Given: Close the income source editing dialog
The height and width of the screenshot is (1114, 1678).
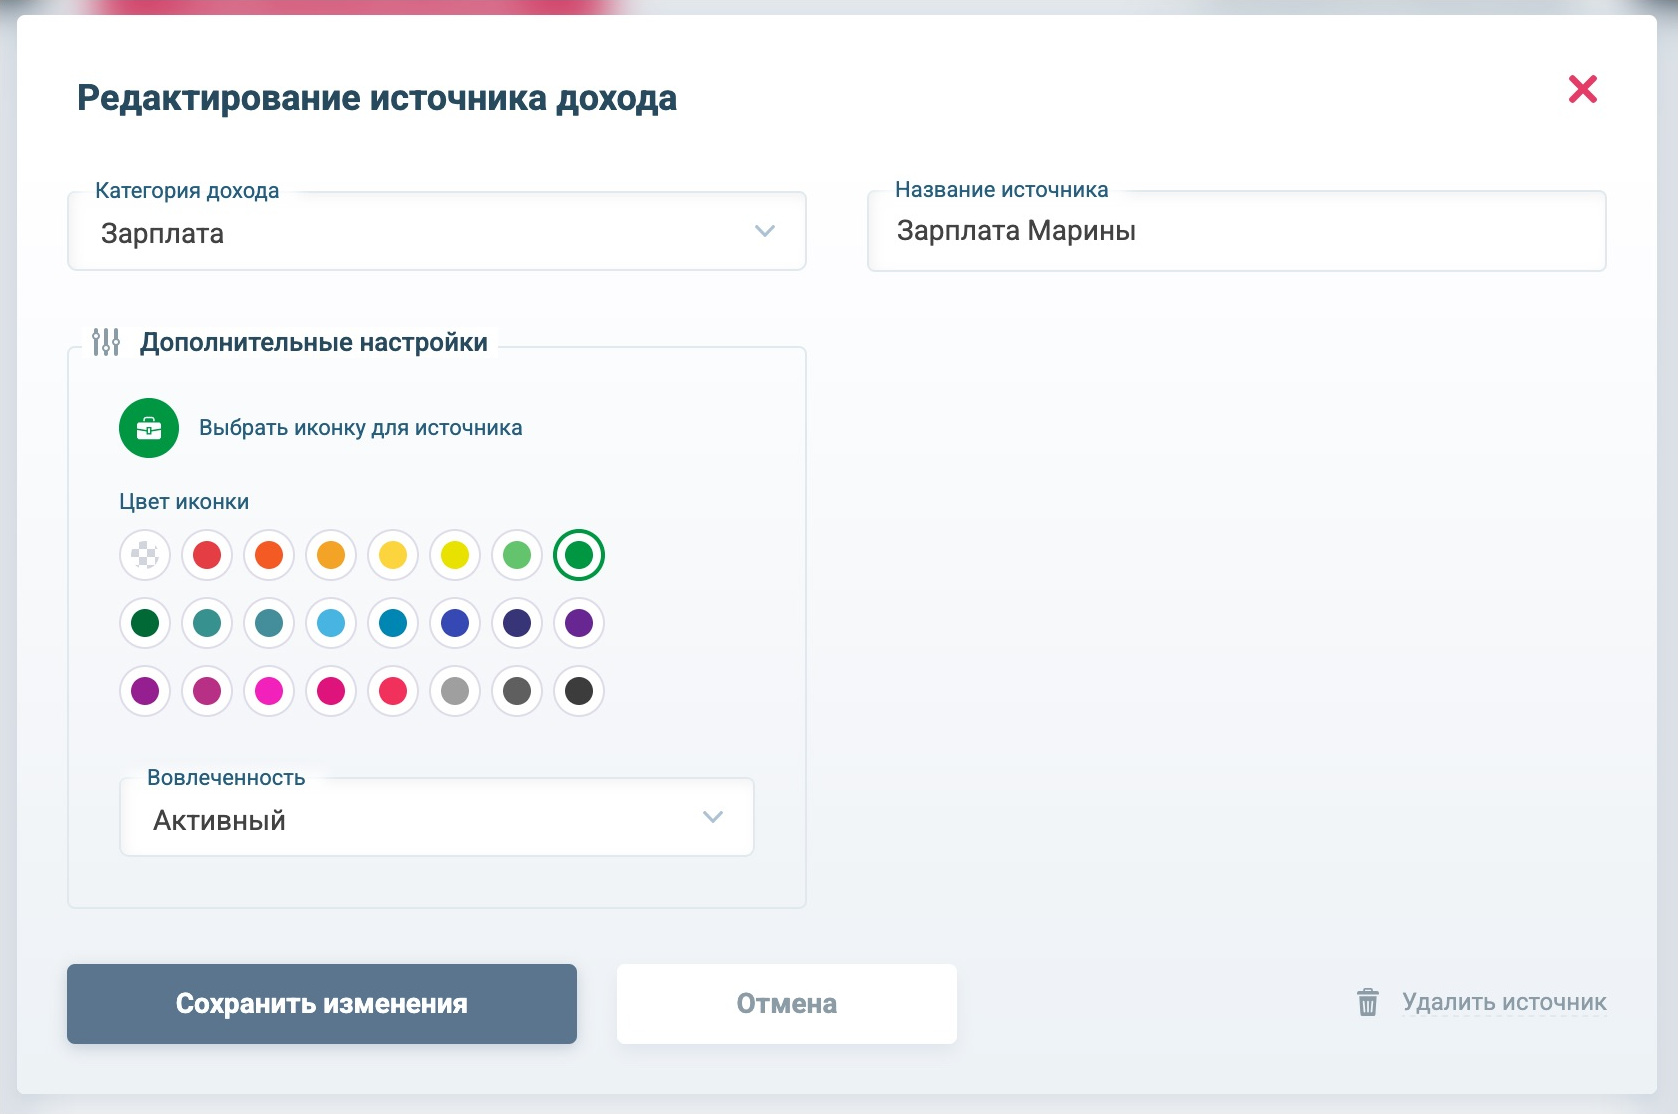Looking at the screenshot, I should pos(1582,89).
